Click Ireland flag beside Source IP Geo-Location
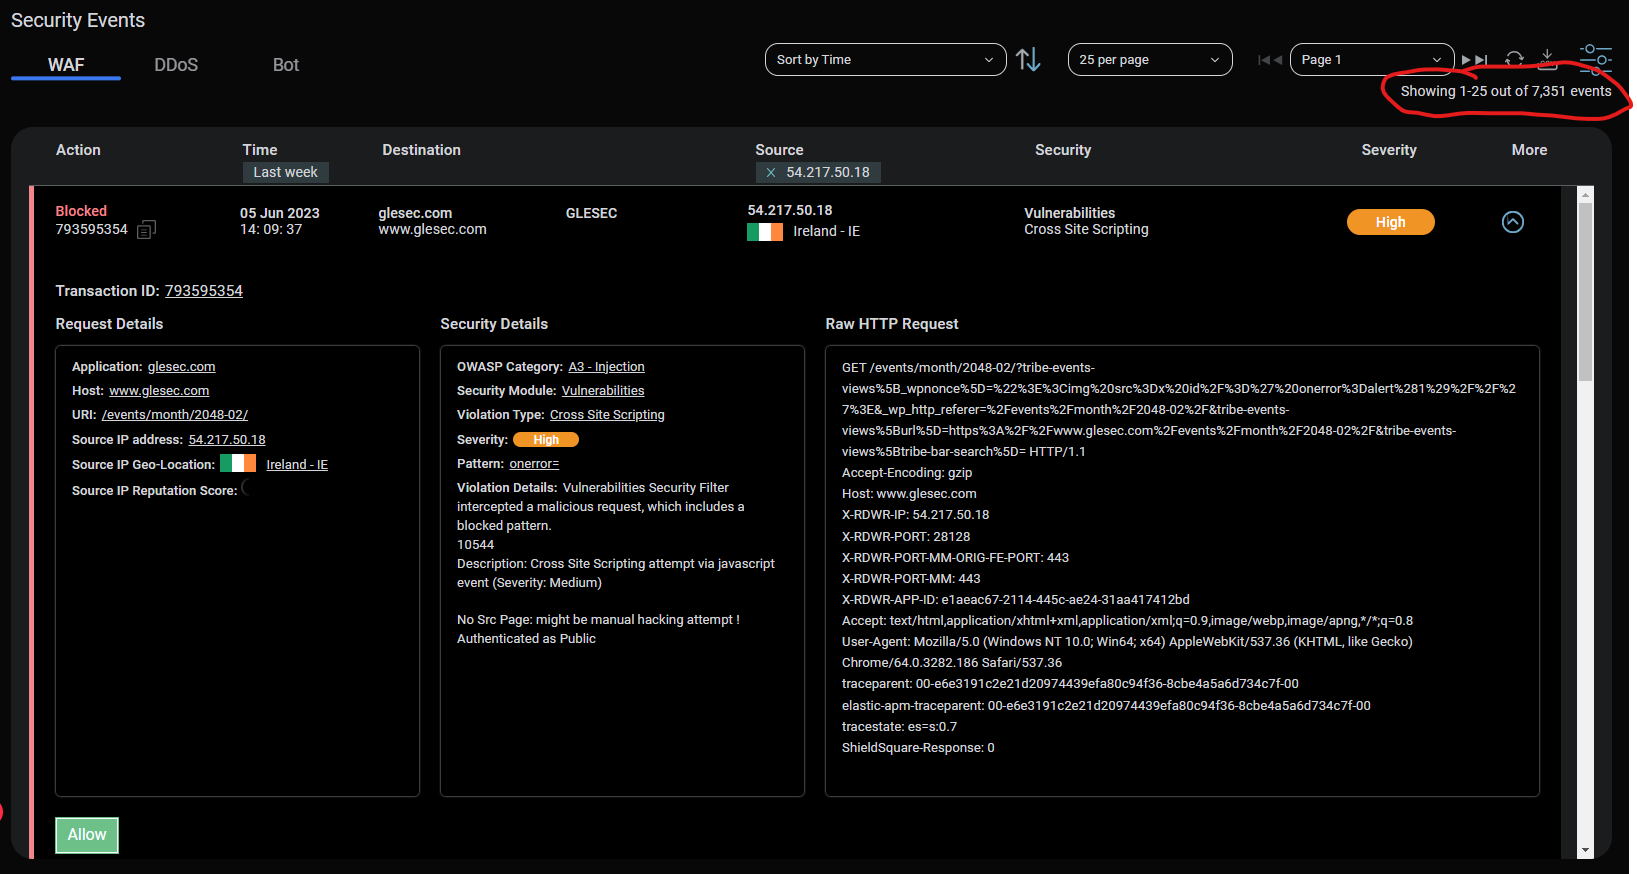This screenshot has height=874, width=1637. coord(238,463)
